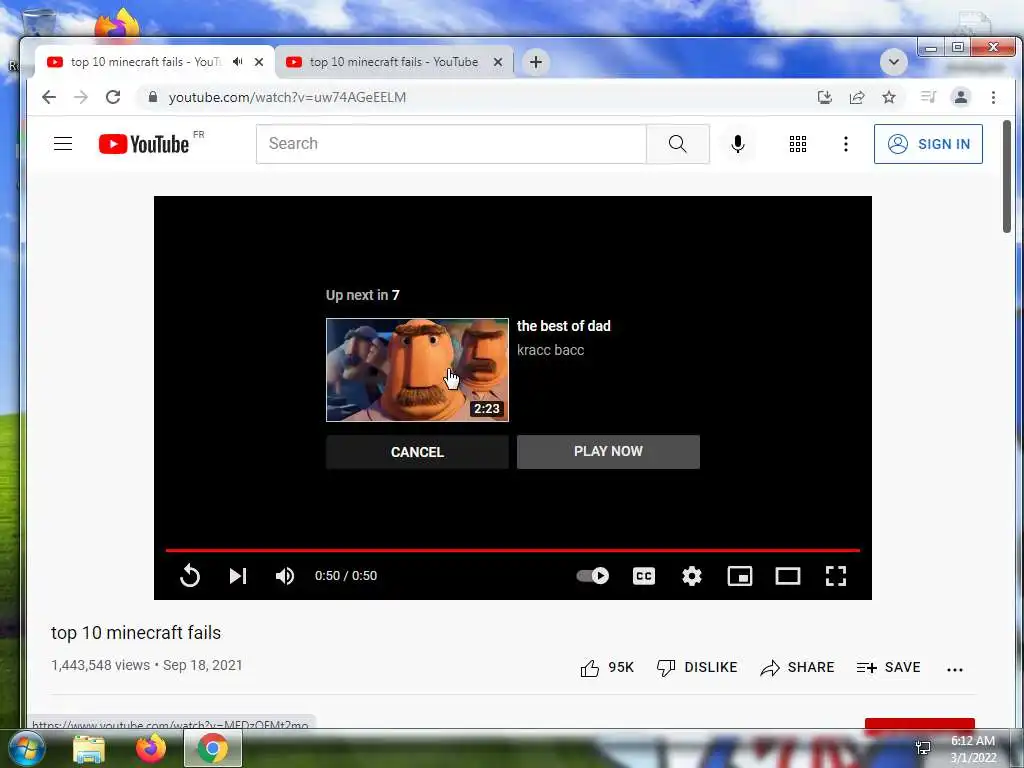Focus the YouTube Search field
This screenshot has width=1024, height=768.
click(x=451, y=144)
